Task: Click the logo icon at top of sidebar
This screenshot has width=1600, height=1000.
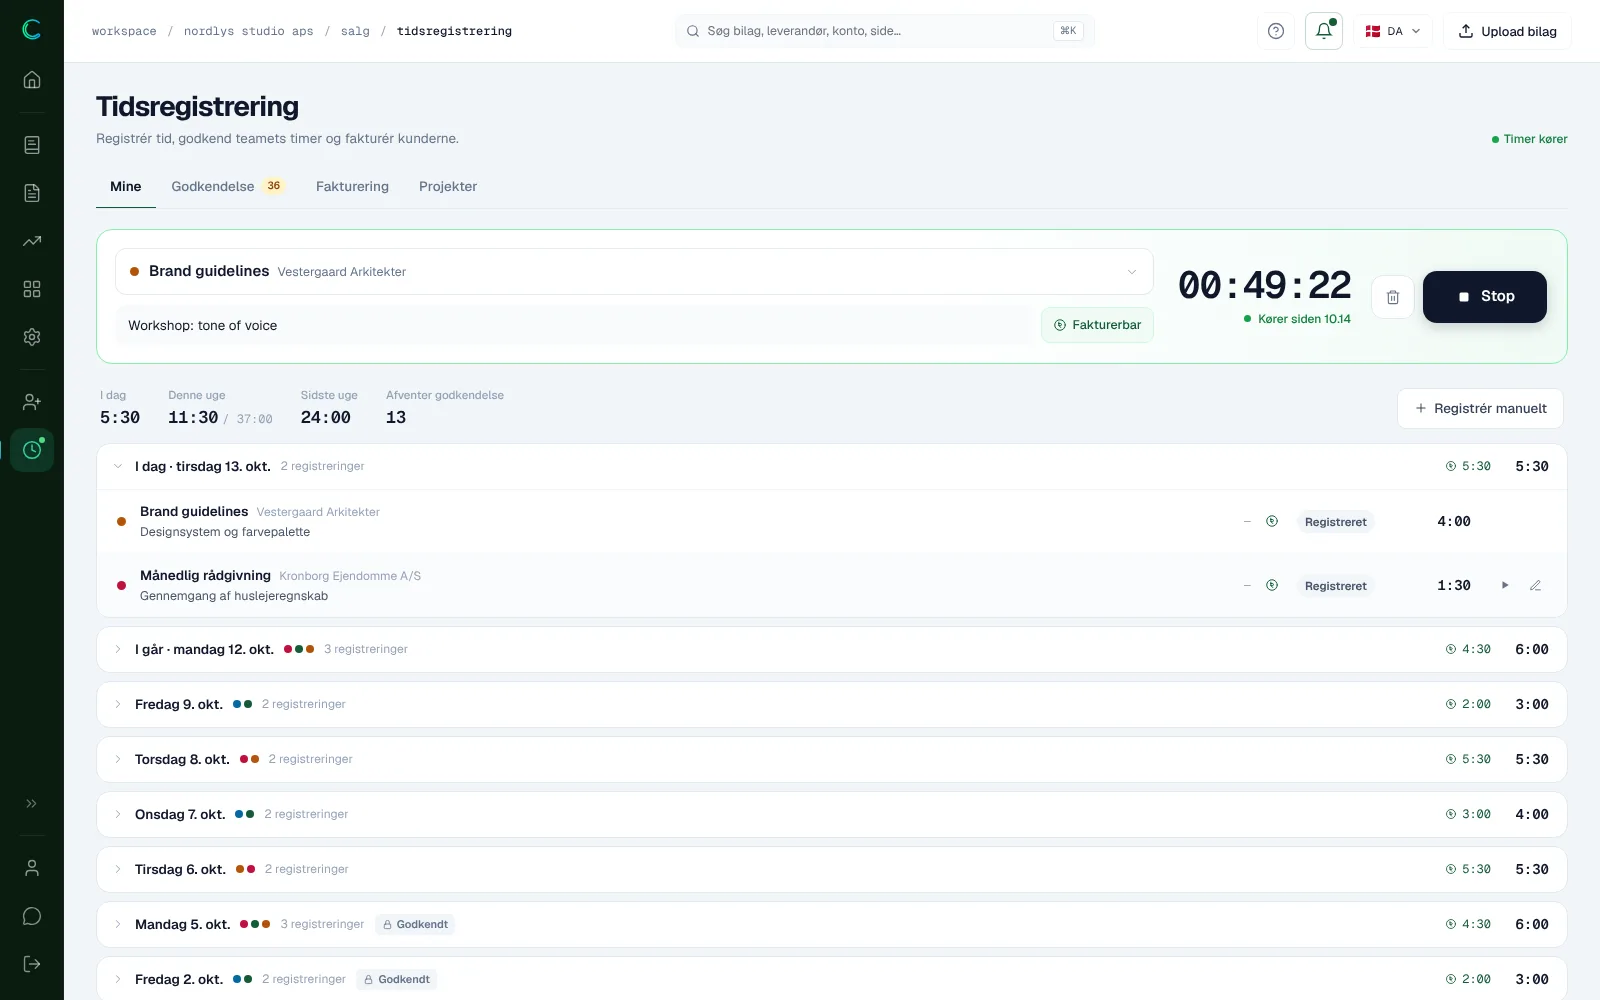Action: [x=32, y=30]
